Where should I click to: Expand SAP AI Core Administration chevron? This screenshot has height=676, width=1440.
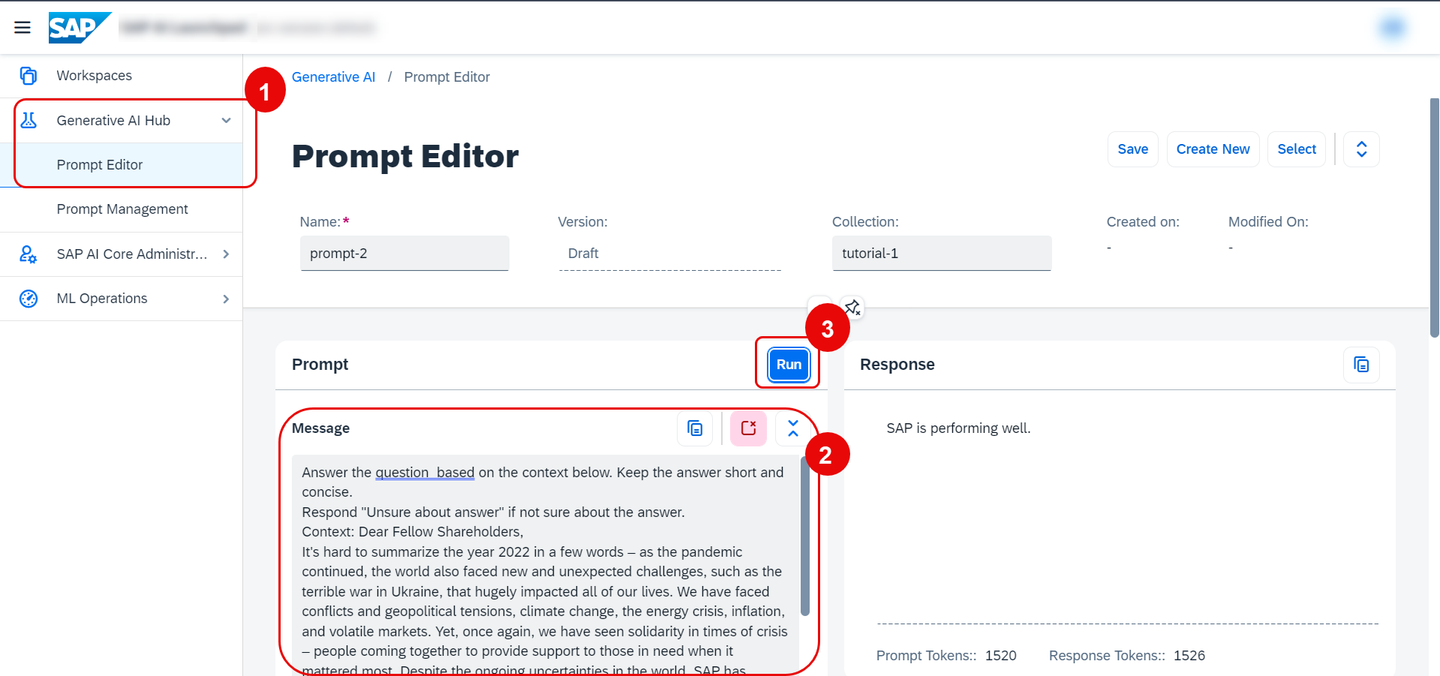tap(226, 254)
